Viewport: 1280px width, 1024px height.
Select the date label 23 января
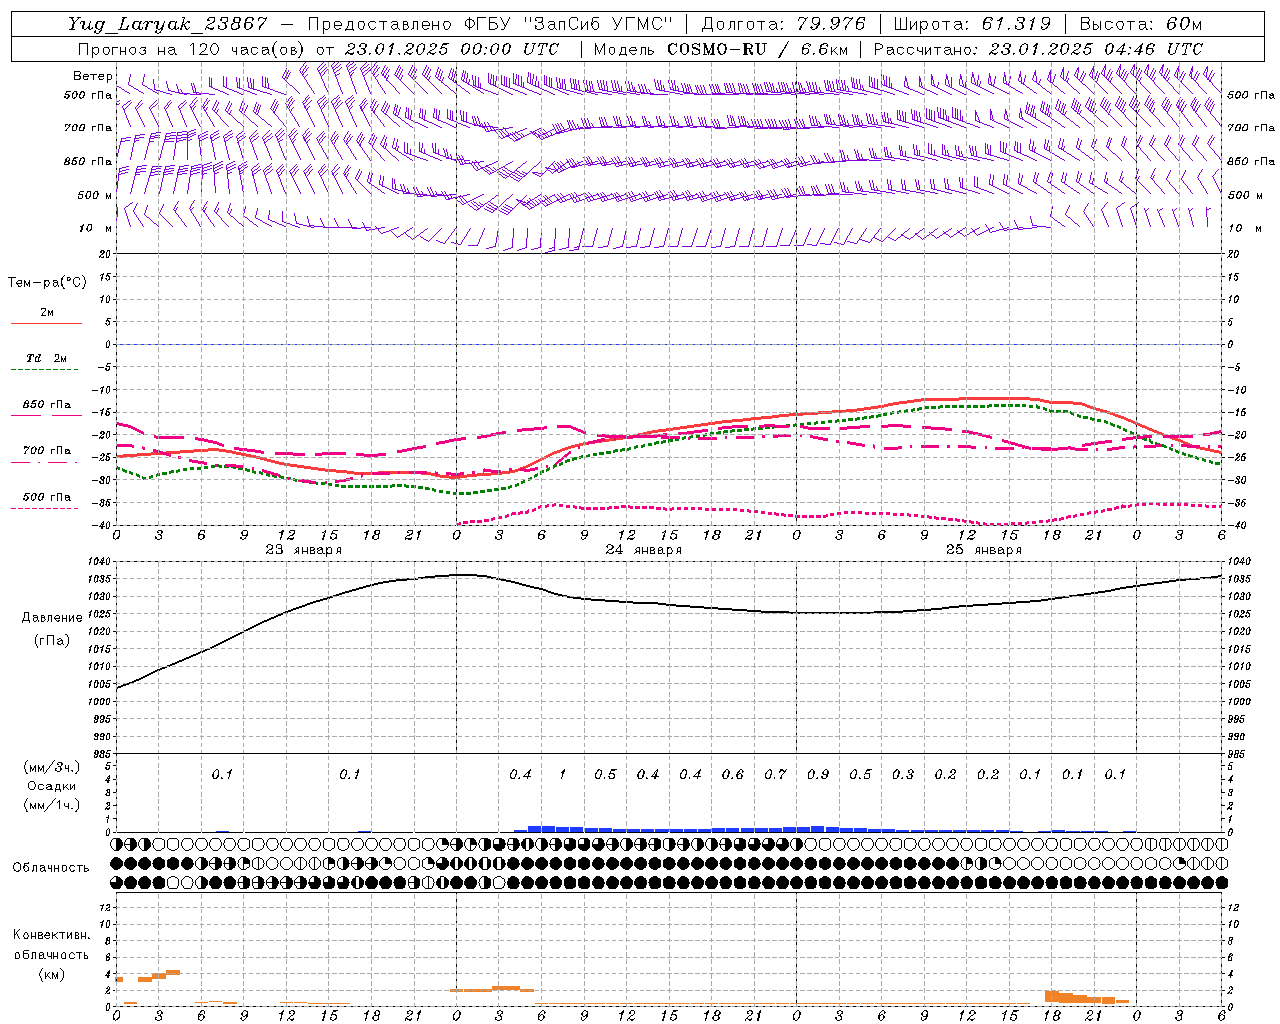click(x=304, y=550)
